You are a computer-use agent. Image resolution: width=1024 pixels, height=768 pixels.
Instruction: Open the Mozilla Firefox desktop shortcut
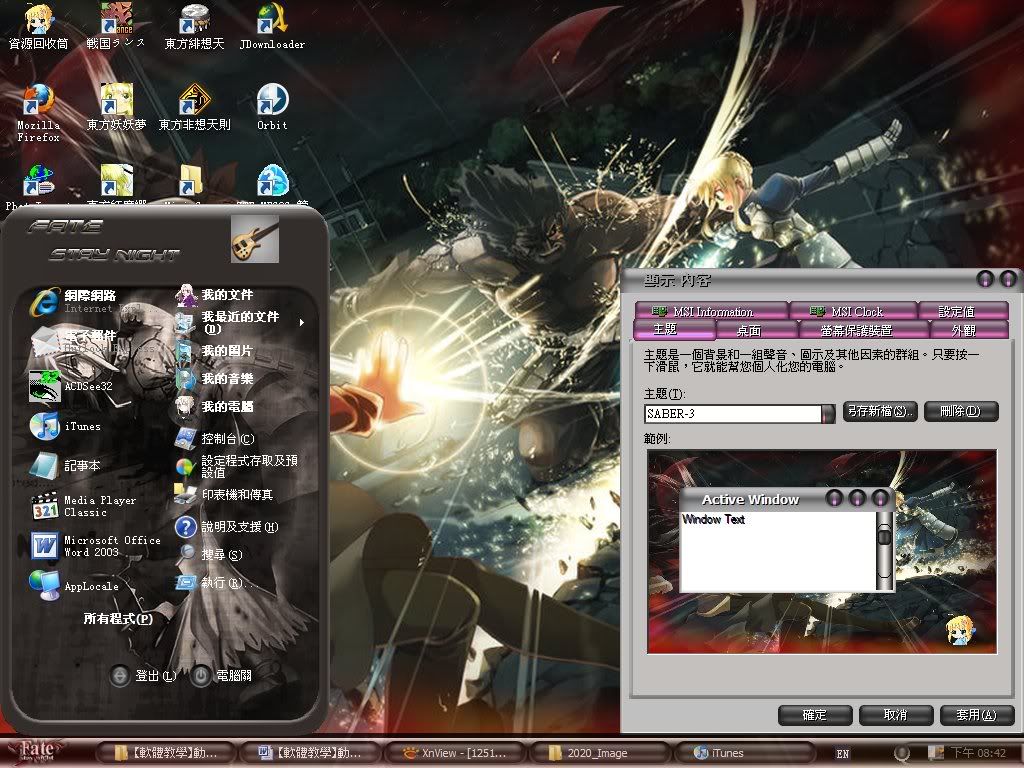[38, 112]
